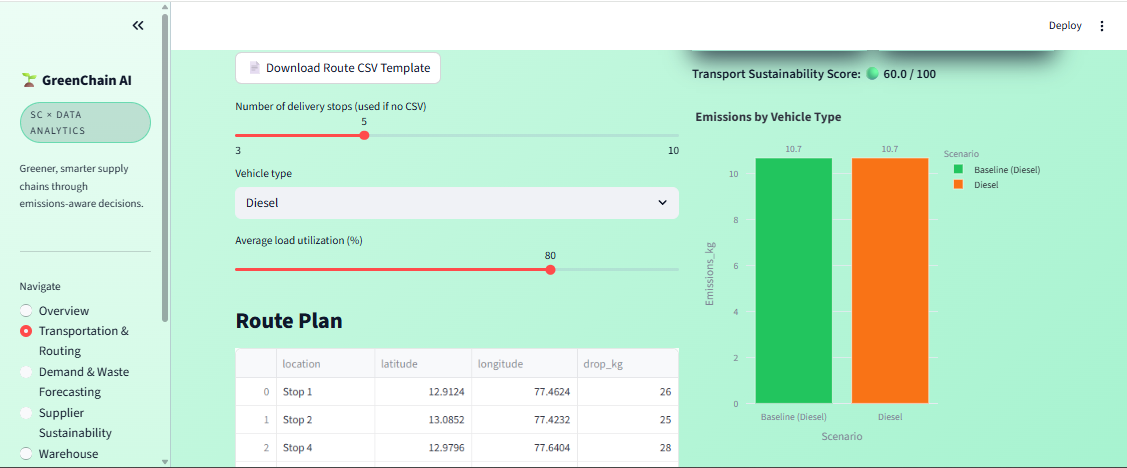Click the location column header
1127x468 pixels.
[325, 364]
